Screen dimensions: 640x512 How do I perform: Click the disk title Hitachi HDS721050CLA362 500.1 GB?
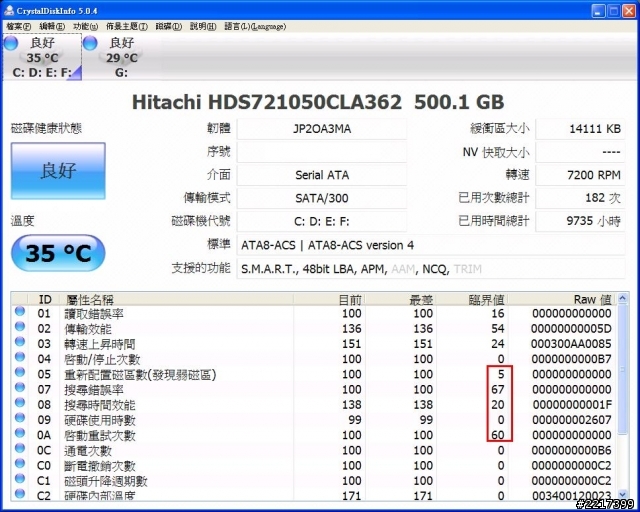click(318, 102)
